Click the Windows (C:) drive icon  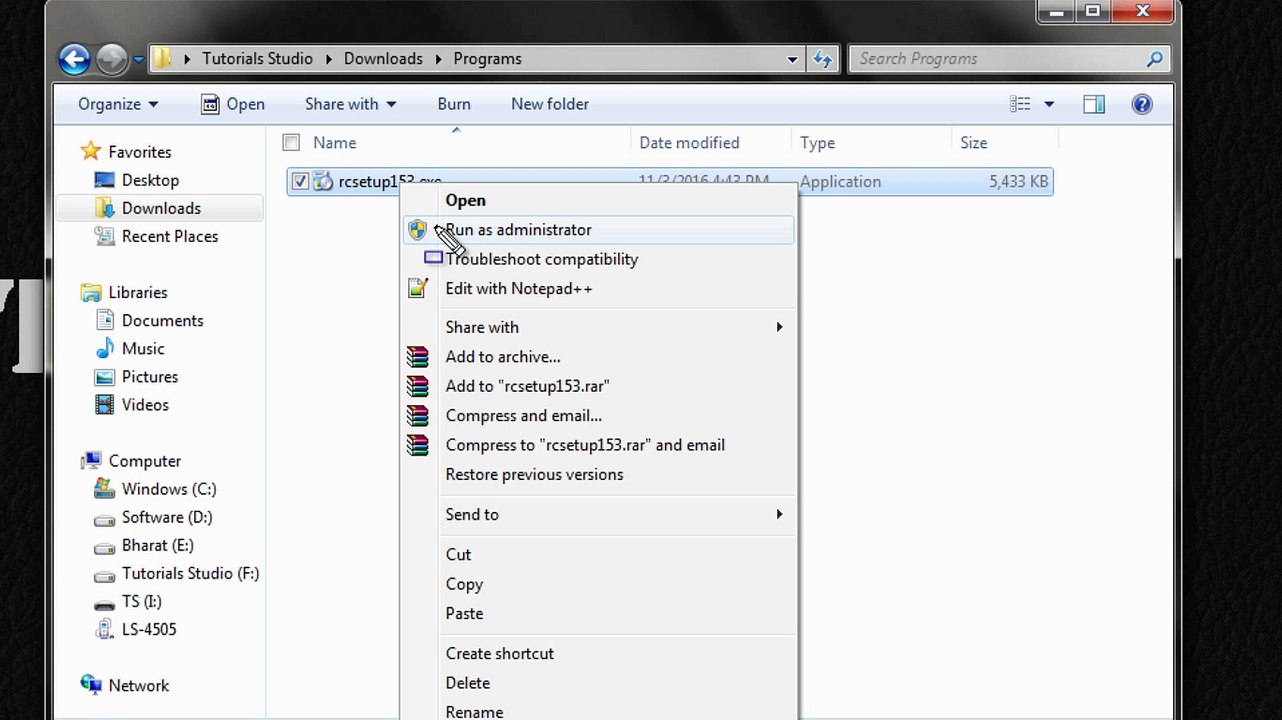point(104,488)
